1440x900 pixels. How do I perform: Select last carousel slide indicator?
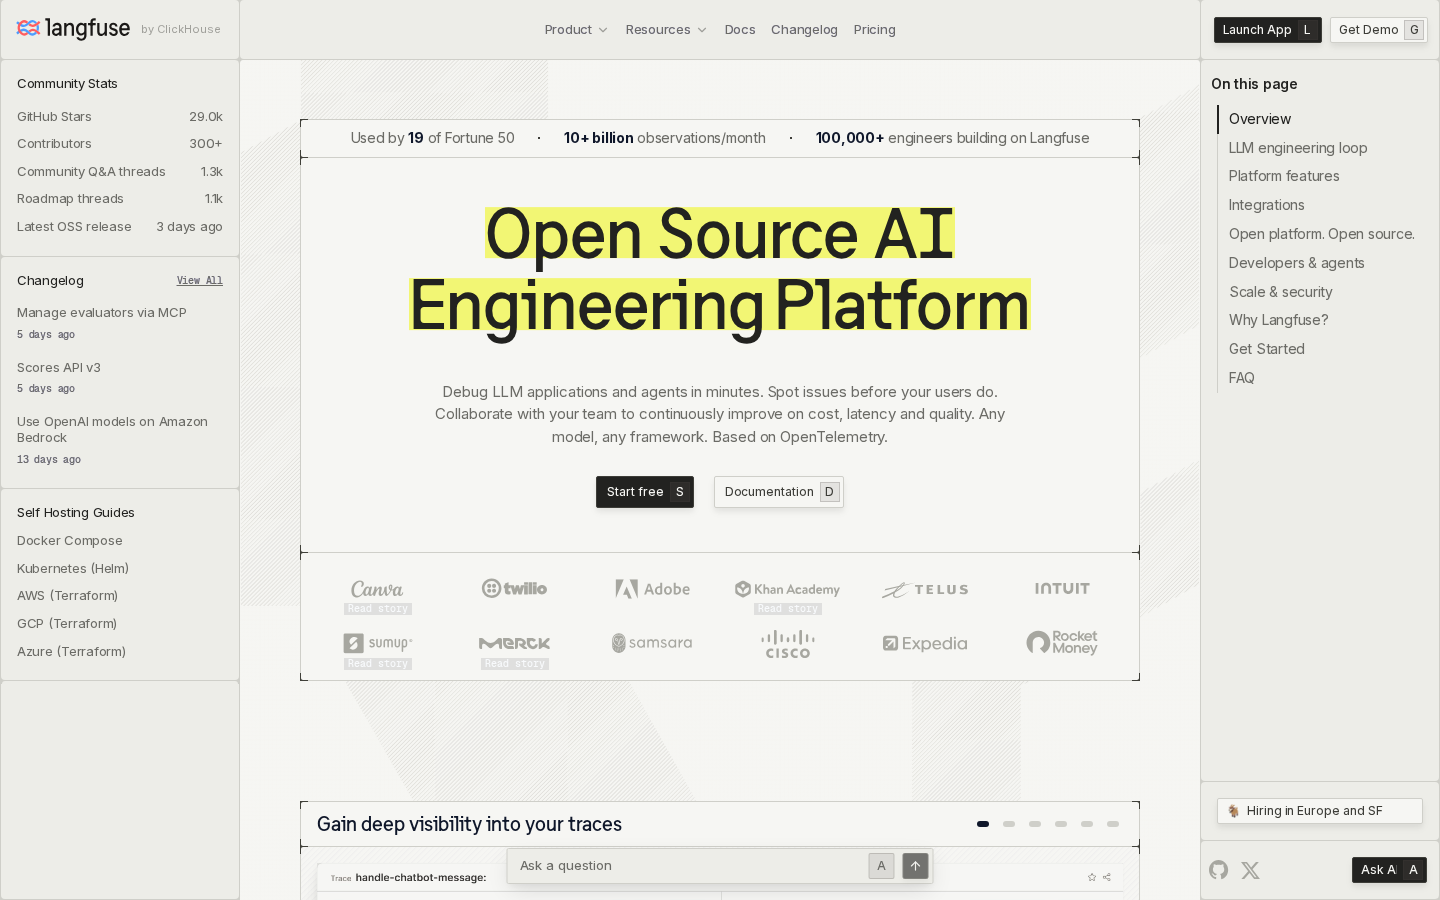1113,824
